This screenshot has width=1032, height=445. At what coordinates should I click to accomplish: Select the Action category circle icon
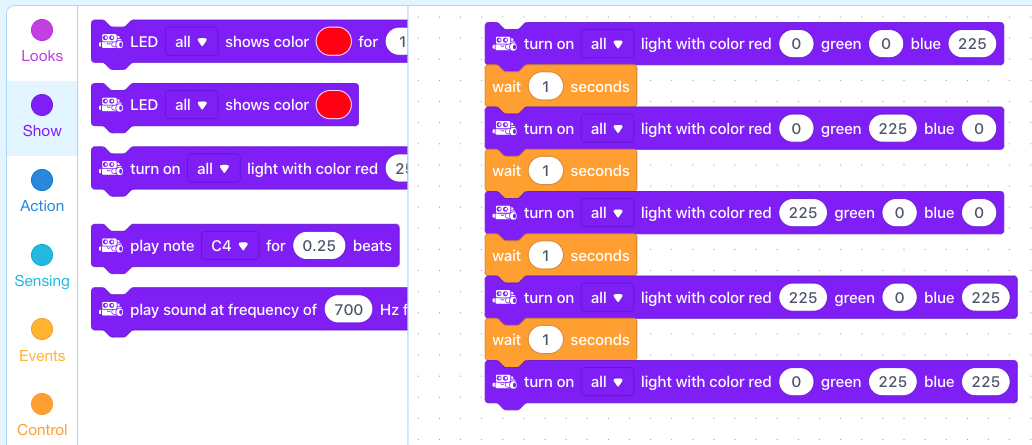42,180
